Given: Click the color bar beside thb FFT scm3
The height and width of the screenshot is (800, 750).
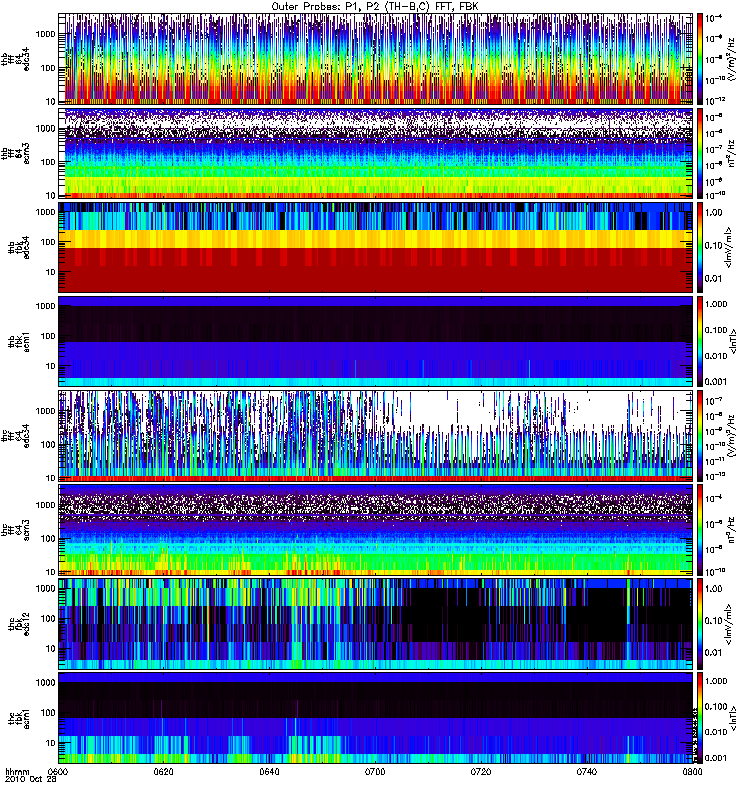Looking at the screenshot, I should (700, 153).
